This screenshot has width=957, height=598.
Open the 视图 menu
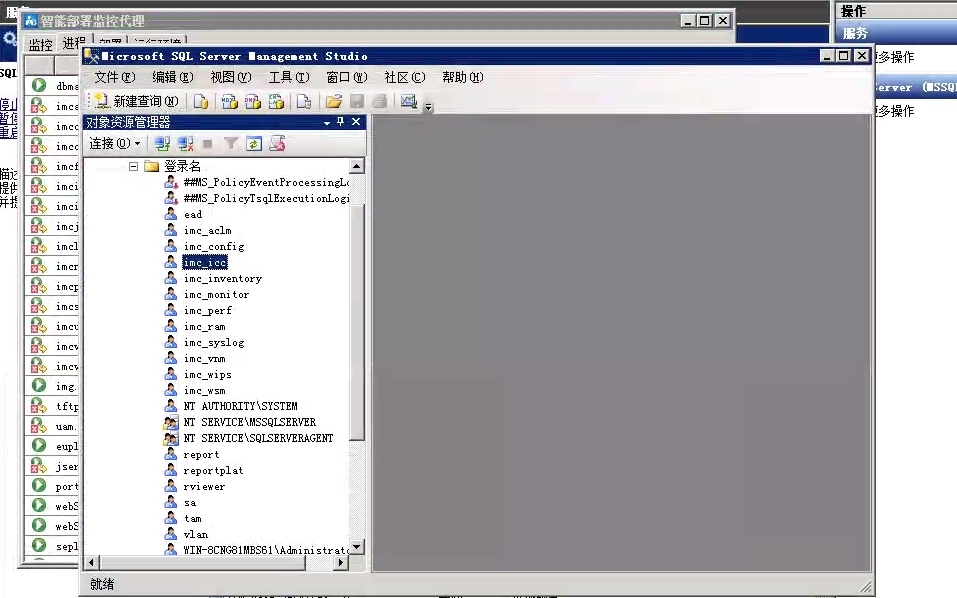click(231, 77)
